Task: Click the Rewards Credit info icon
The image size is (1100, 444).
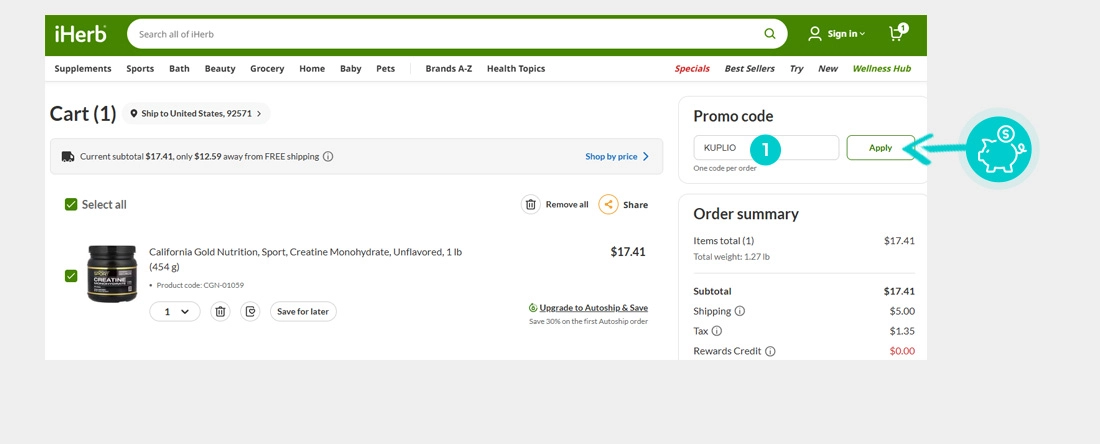Action: click(x=770, y=351)
